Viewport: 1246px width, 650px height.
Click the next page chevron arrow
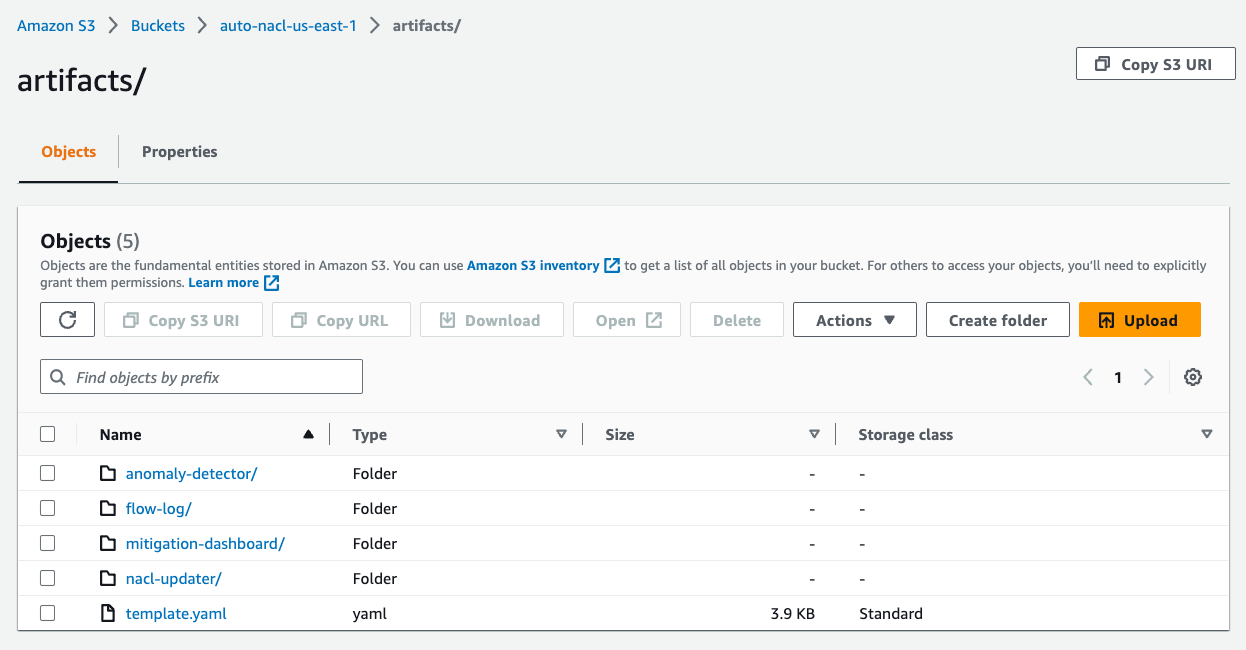1148,377
